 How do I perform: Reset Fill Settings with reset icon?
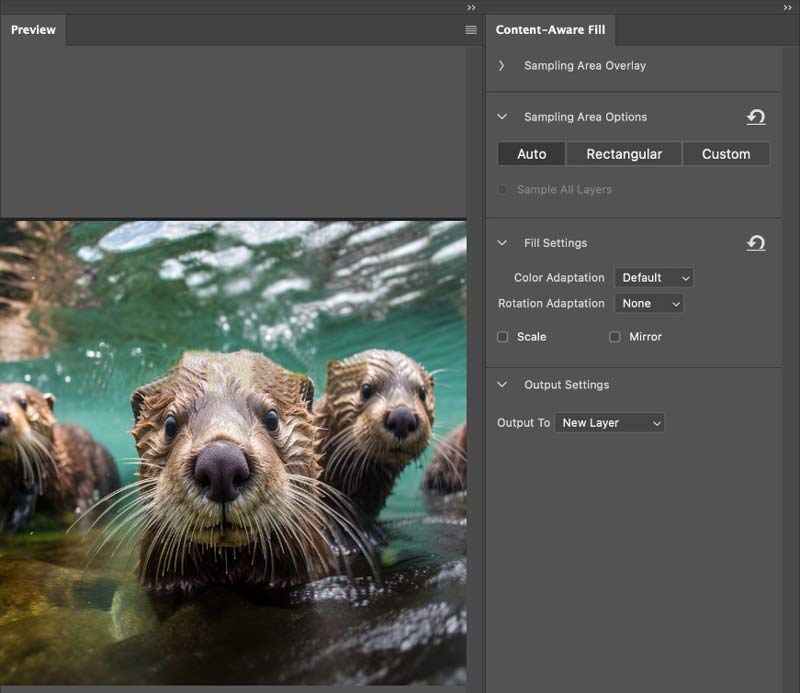click(x=756, y=243)
